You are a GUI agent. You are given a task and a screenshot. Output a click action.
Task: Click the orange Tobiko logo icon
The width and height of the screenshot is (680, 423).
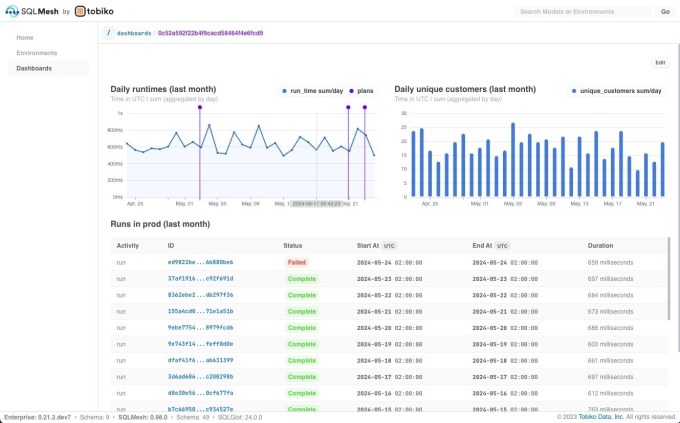click(81, 11)
